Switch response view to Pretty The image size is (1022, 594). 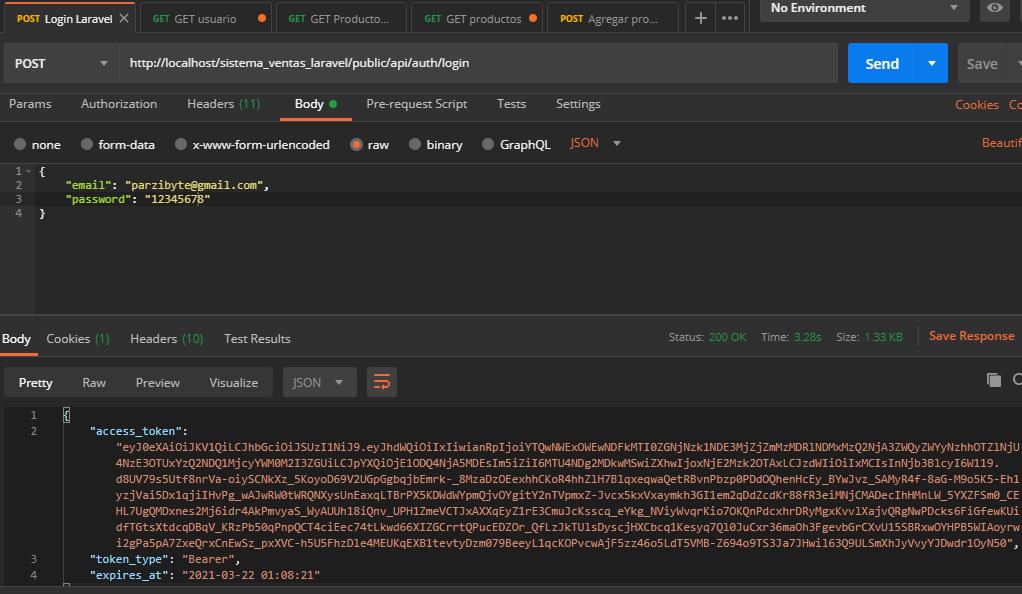tap(36, 383)
